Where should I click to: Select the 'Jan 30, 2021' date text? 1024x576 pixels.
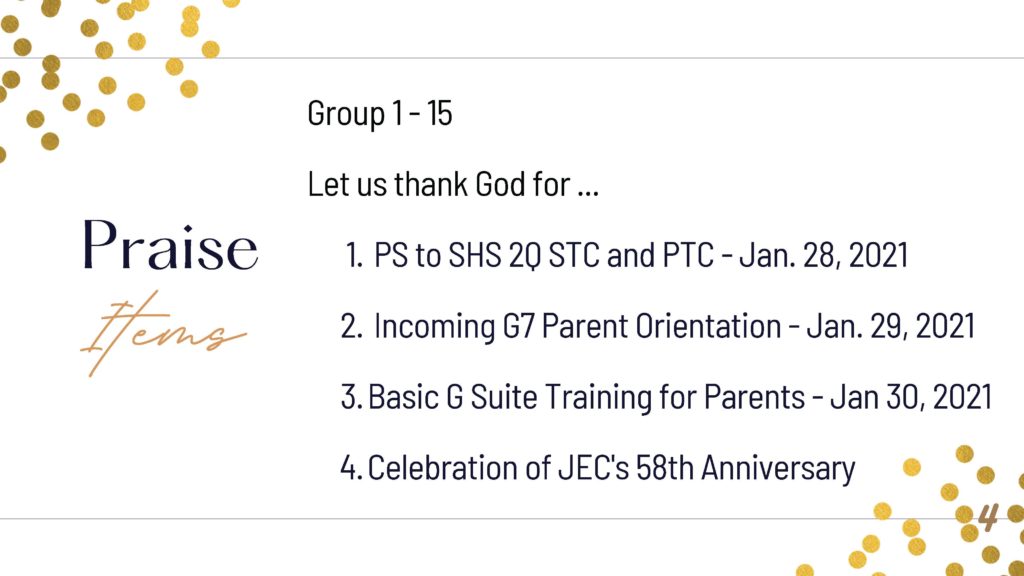point(911,397)
